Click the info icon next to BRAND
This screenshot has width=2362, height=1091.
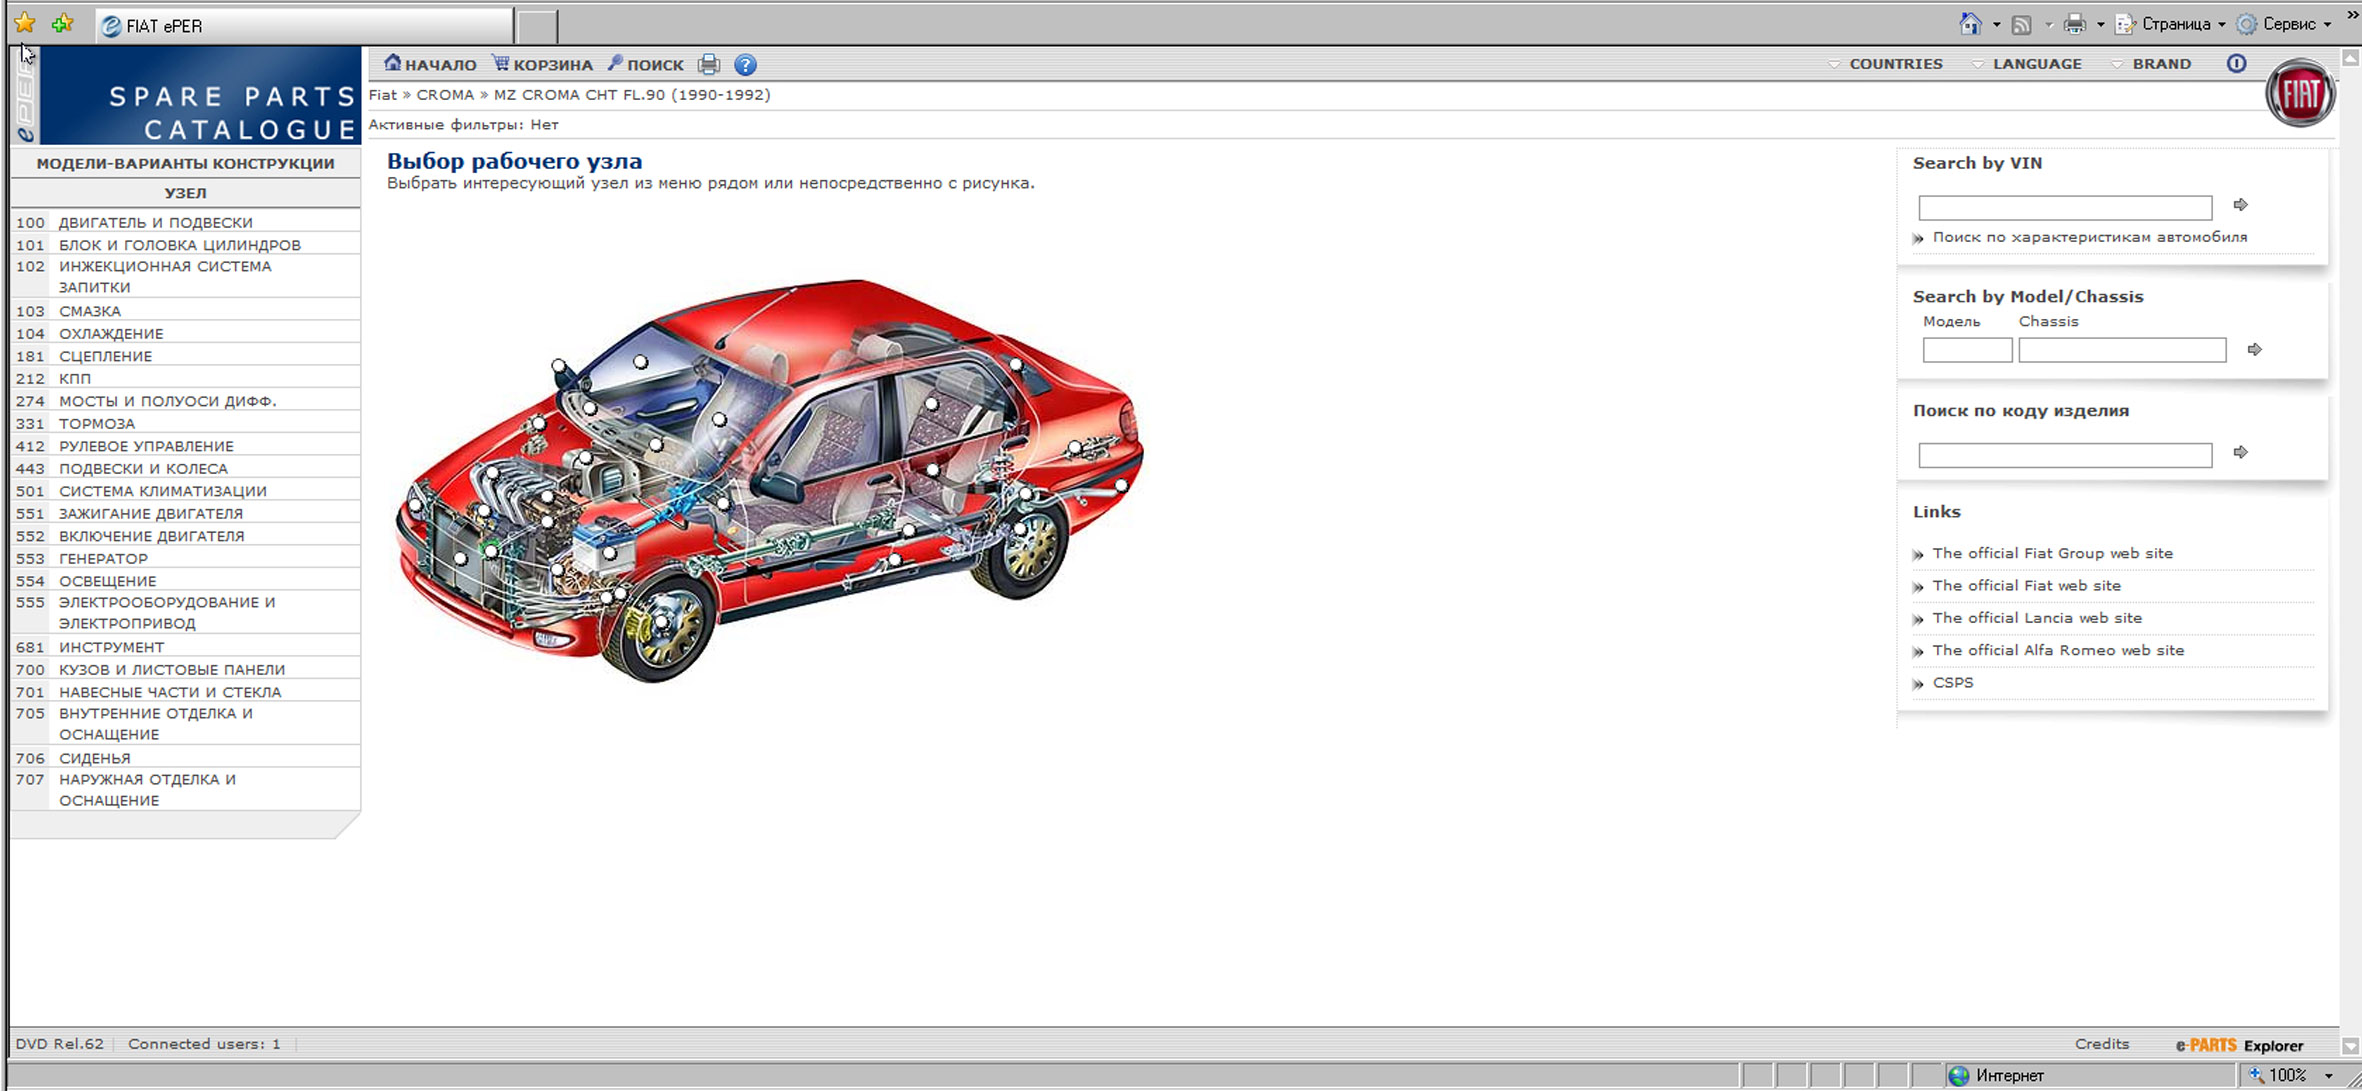[2237, 64]
